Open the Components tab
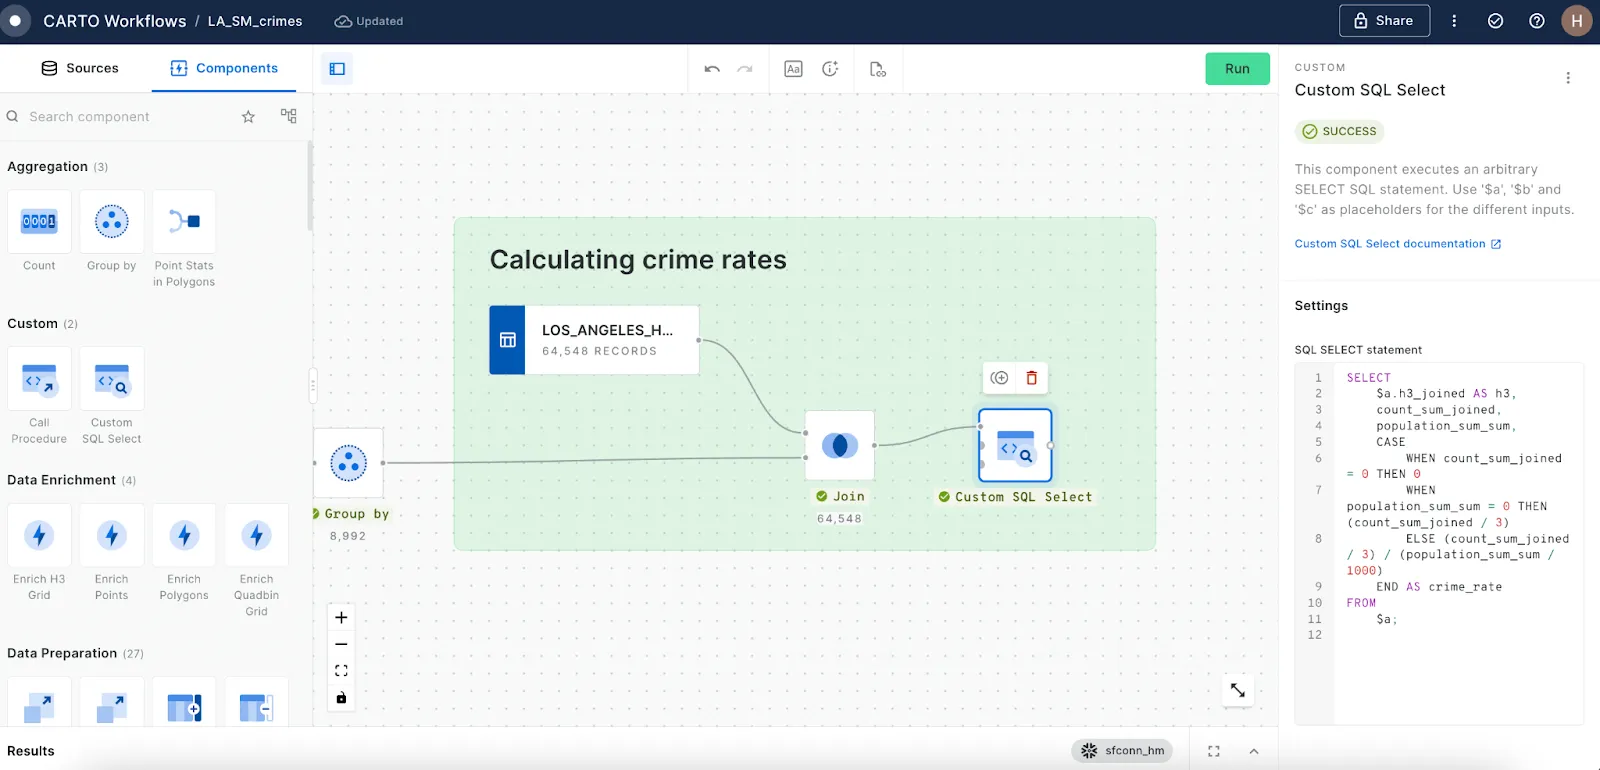 tap(224, 68)
